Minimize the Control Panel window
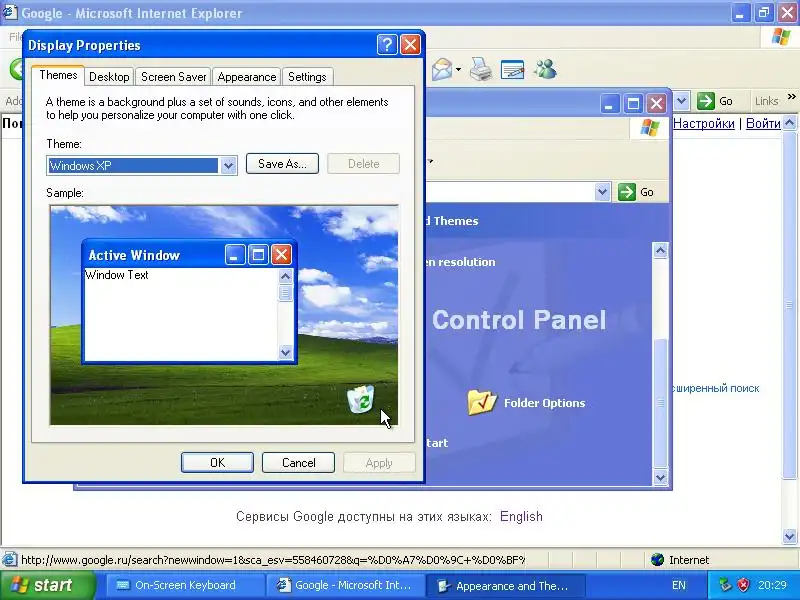800x600 pixels. (x=609, y=104)
